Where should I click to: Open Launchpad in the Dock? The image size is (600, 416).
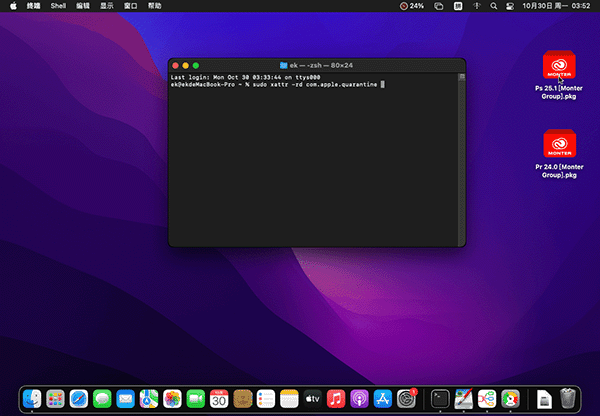coord(55,399)
